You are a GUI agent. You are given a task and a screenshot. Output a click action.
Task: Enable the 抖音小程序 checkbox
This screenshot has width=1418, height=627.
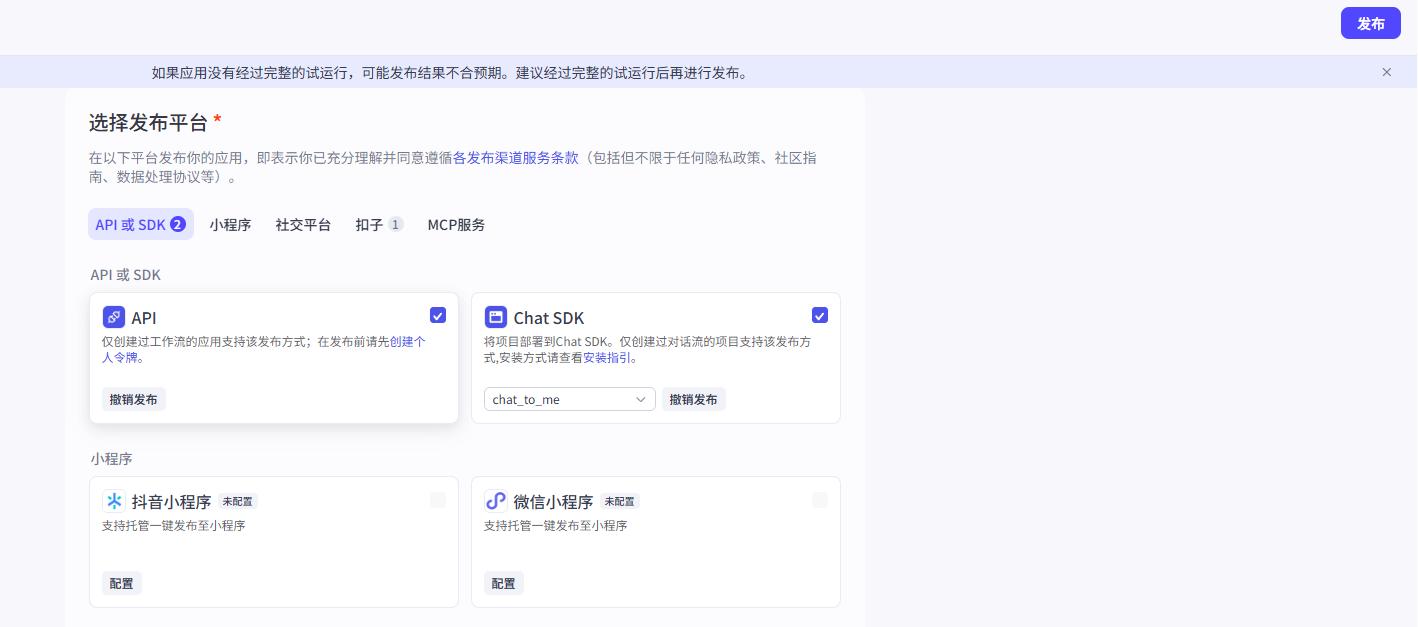(438, 500)
